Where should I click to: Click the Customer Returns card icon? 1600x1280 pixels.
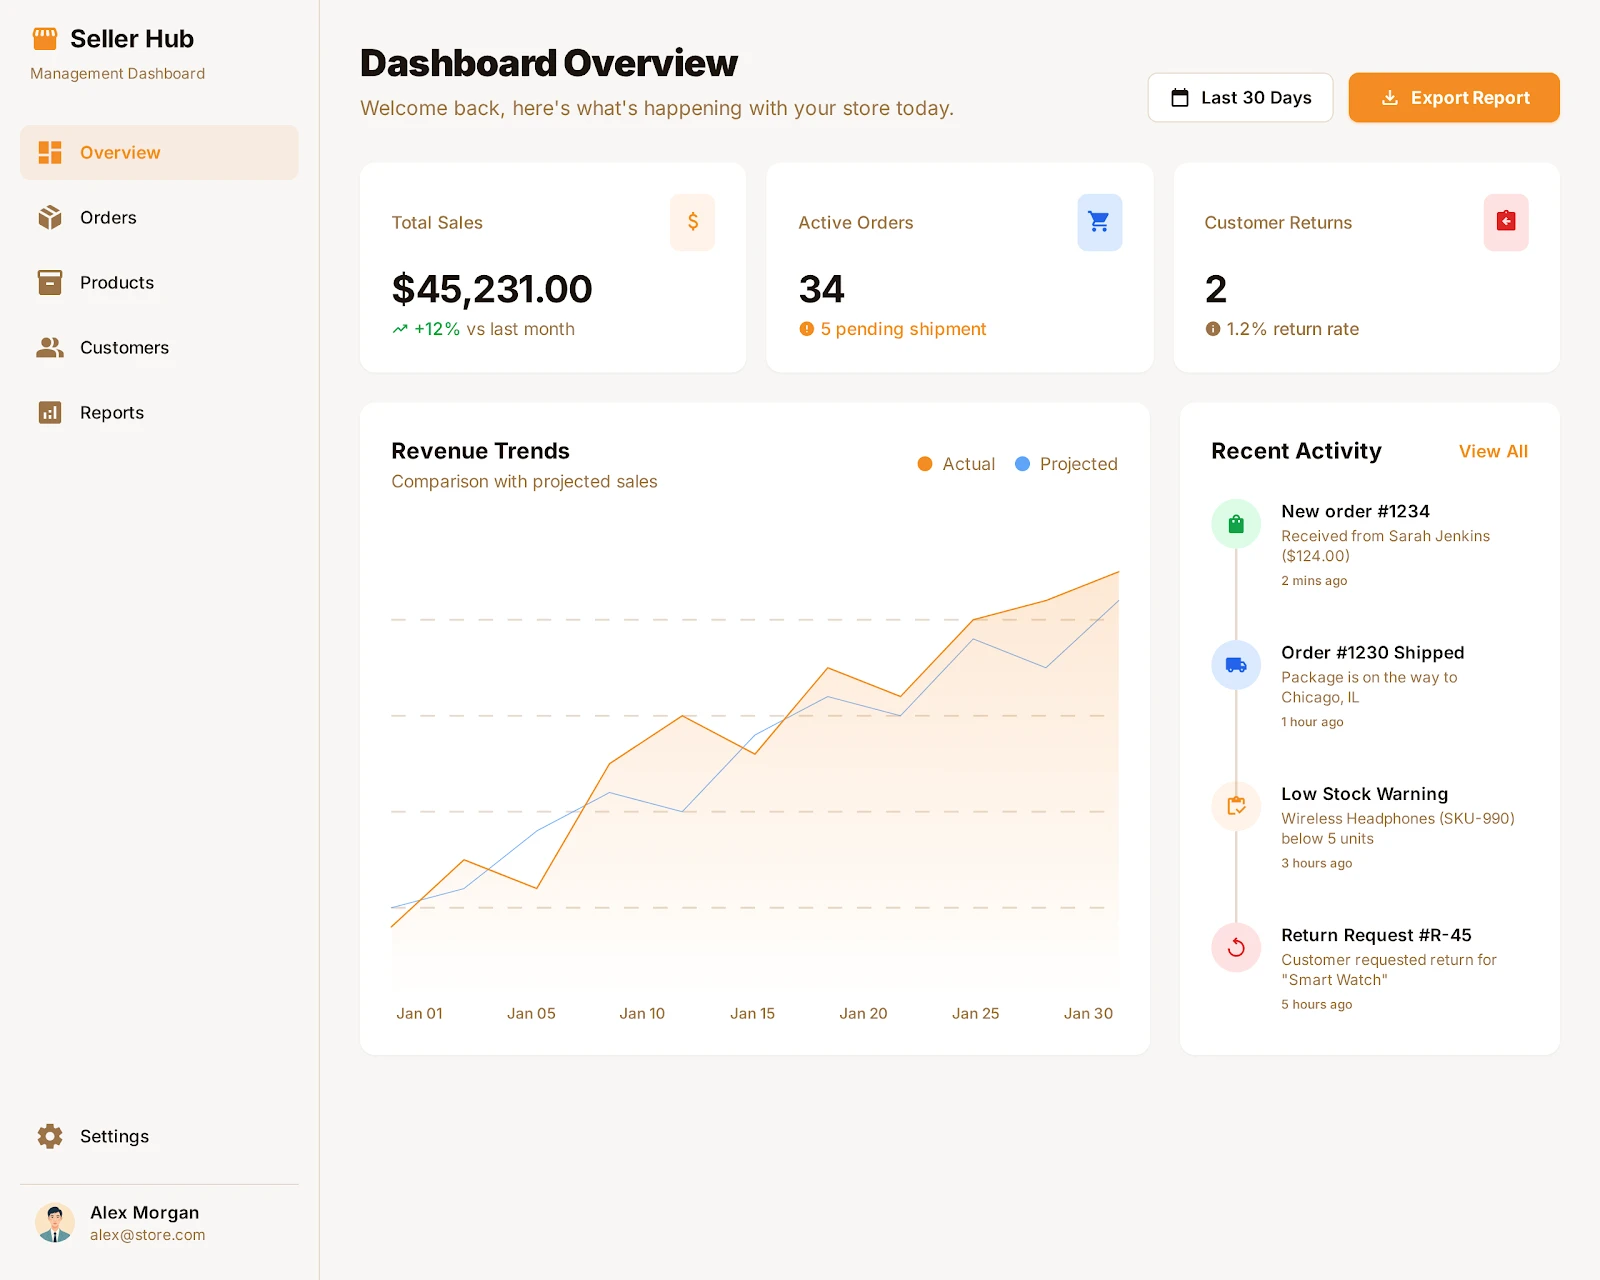1506,222
